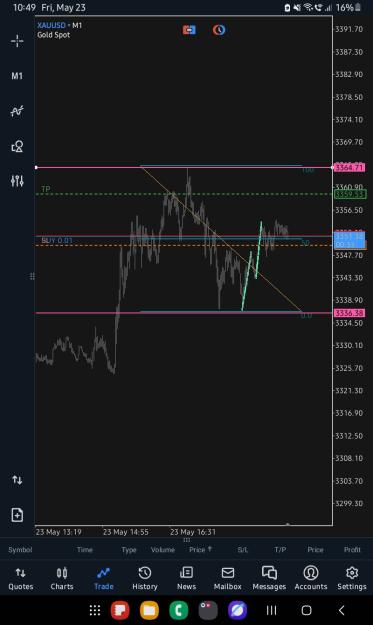The width and height of the screenshot is (373, 625).
Task: Launch the dark camera app in taskbar
Action: (208, 610)
